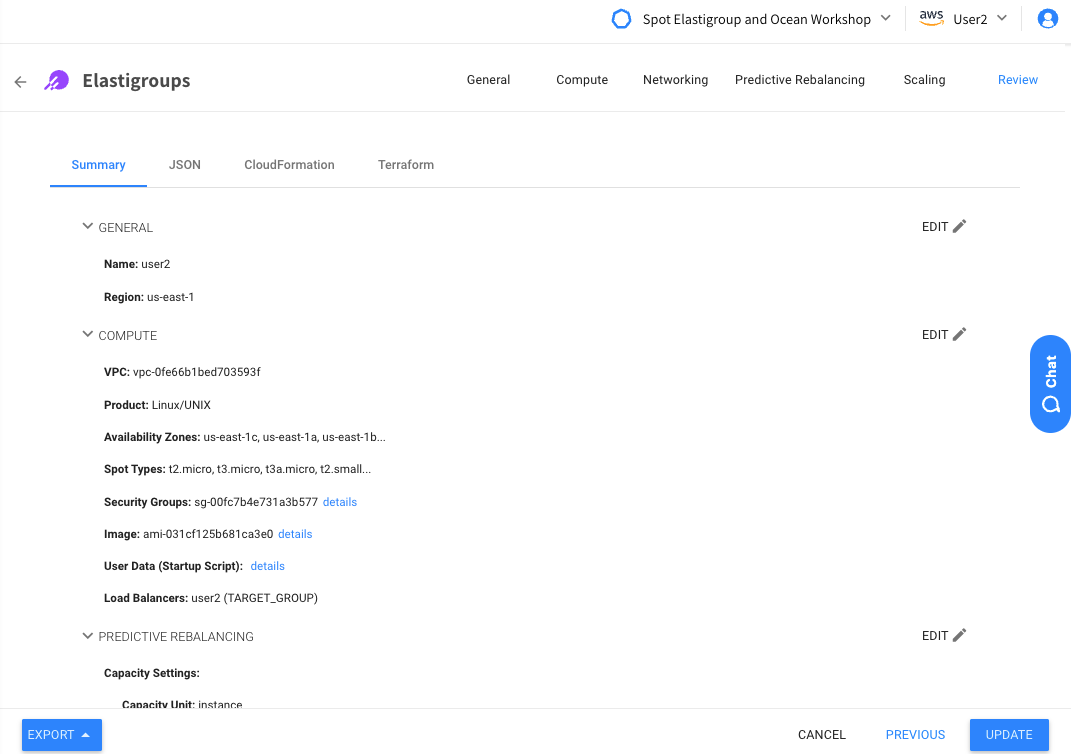1071x754 pixels.
Task: Click the UPDATE button
Action: tap(1009, 735)
